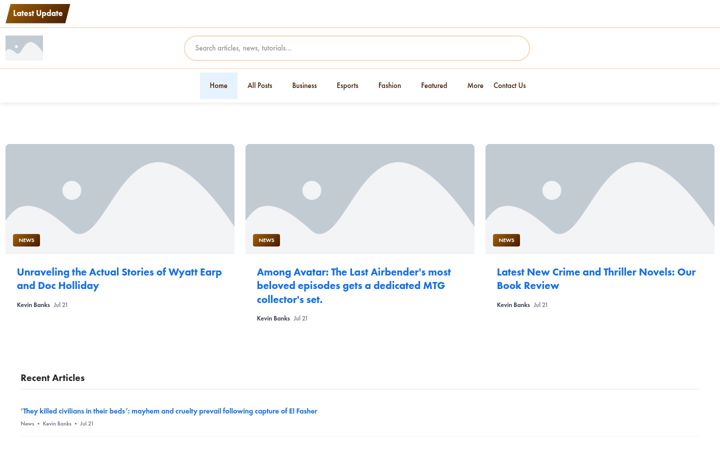This screenshot has height=450, width=720.
Task: Open the Crime and Thriller Novels thumbnail
Action: click(600, 199)
